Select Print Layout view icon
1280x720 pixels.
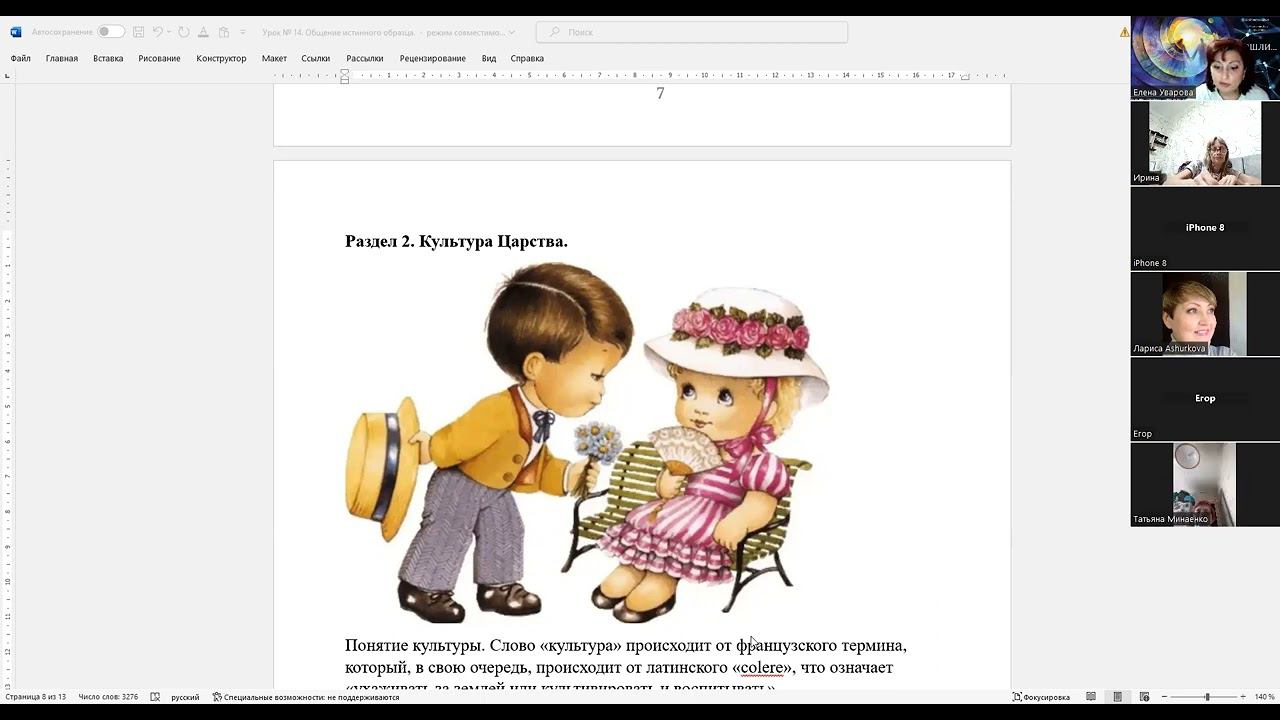tap(1117, 697)
